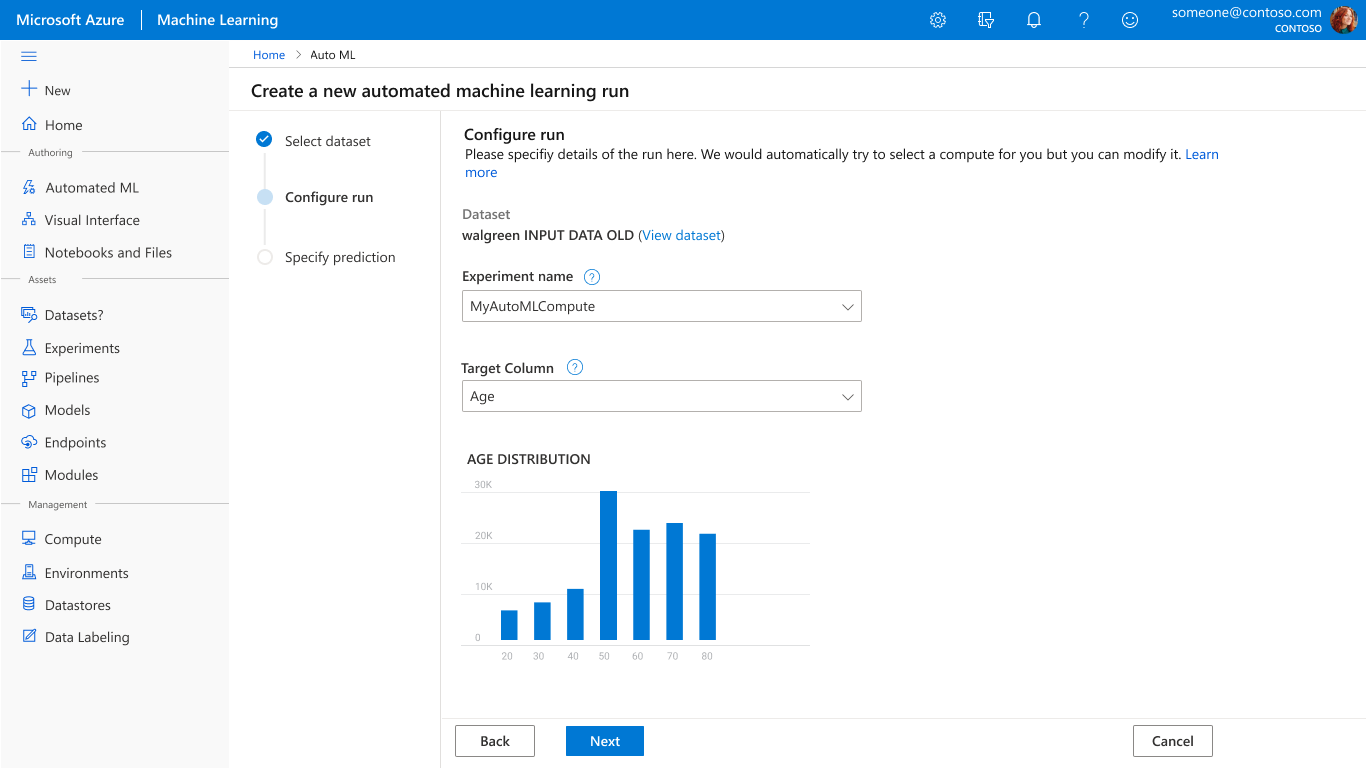This screenshot has width=1366, height=768.
Task: Open the Target Column dropdown
Action: (661, 396)
